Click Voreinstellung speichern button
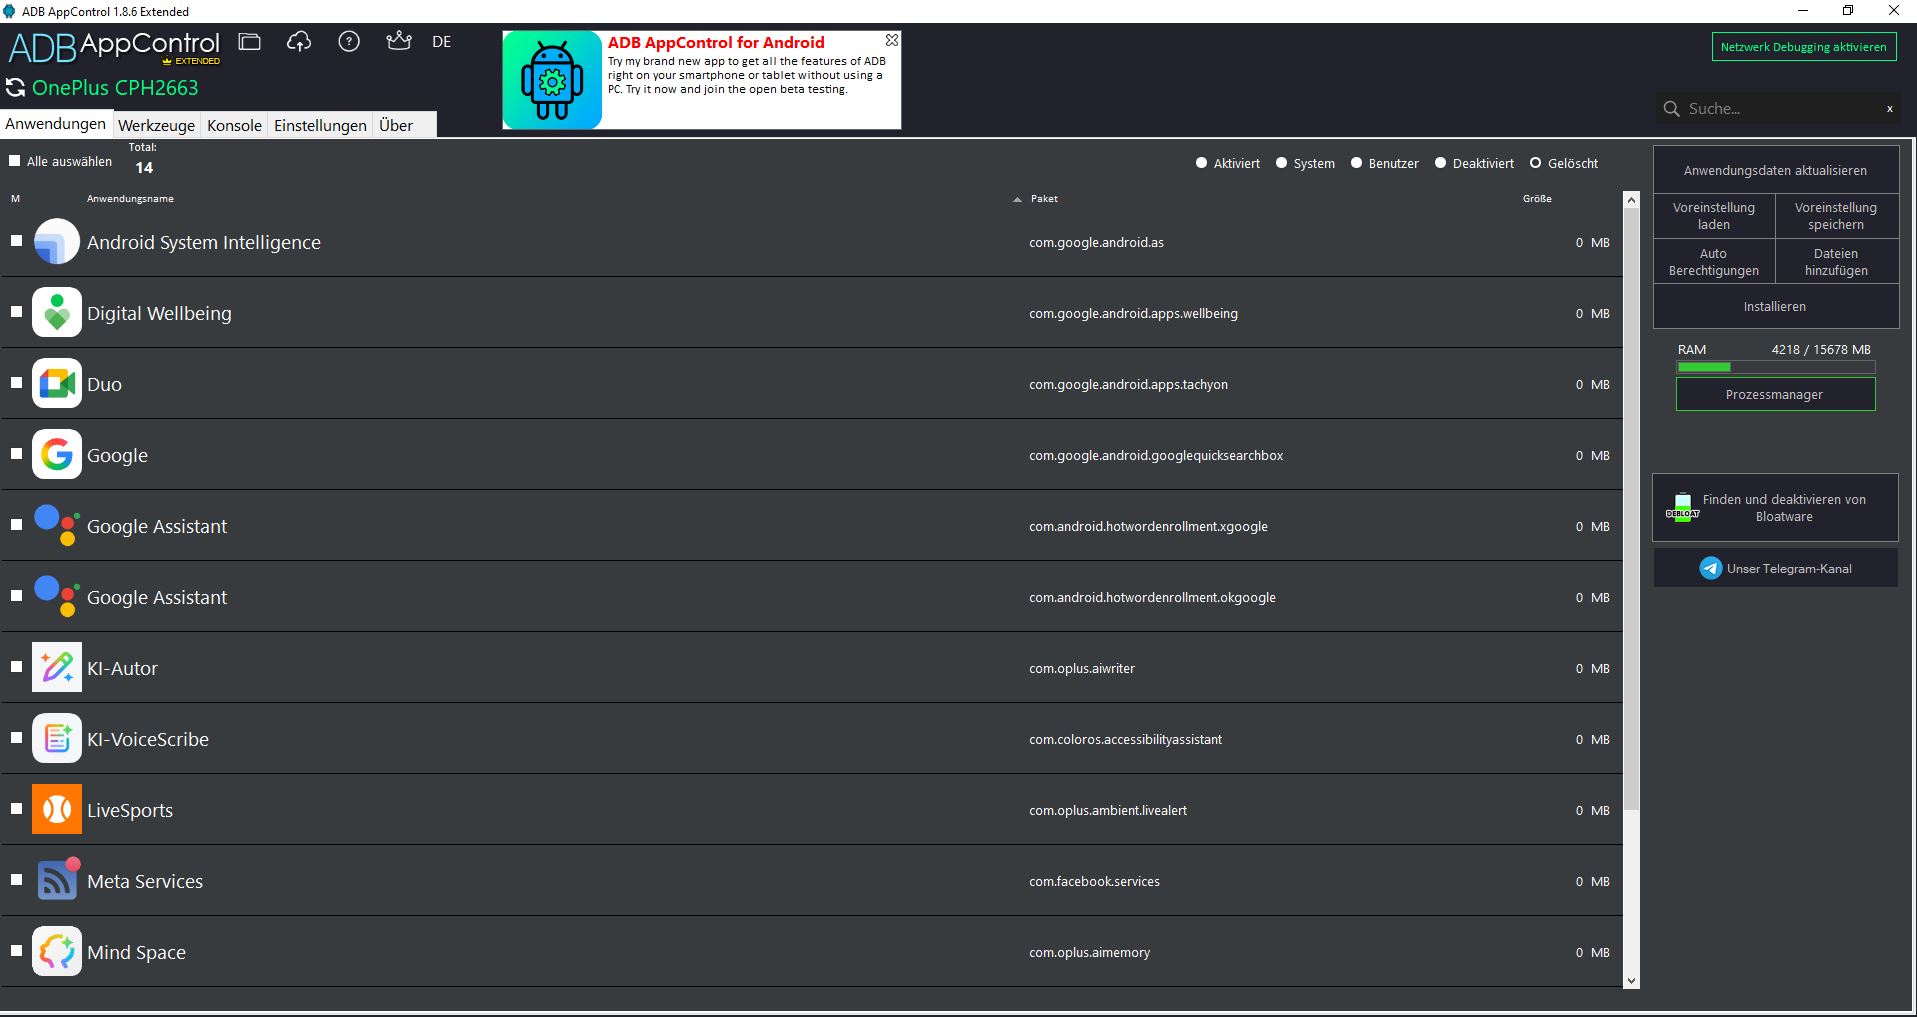Viewport: 1917px width, 1017px height. pyautogui.click(x=1836, y=216)
